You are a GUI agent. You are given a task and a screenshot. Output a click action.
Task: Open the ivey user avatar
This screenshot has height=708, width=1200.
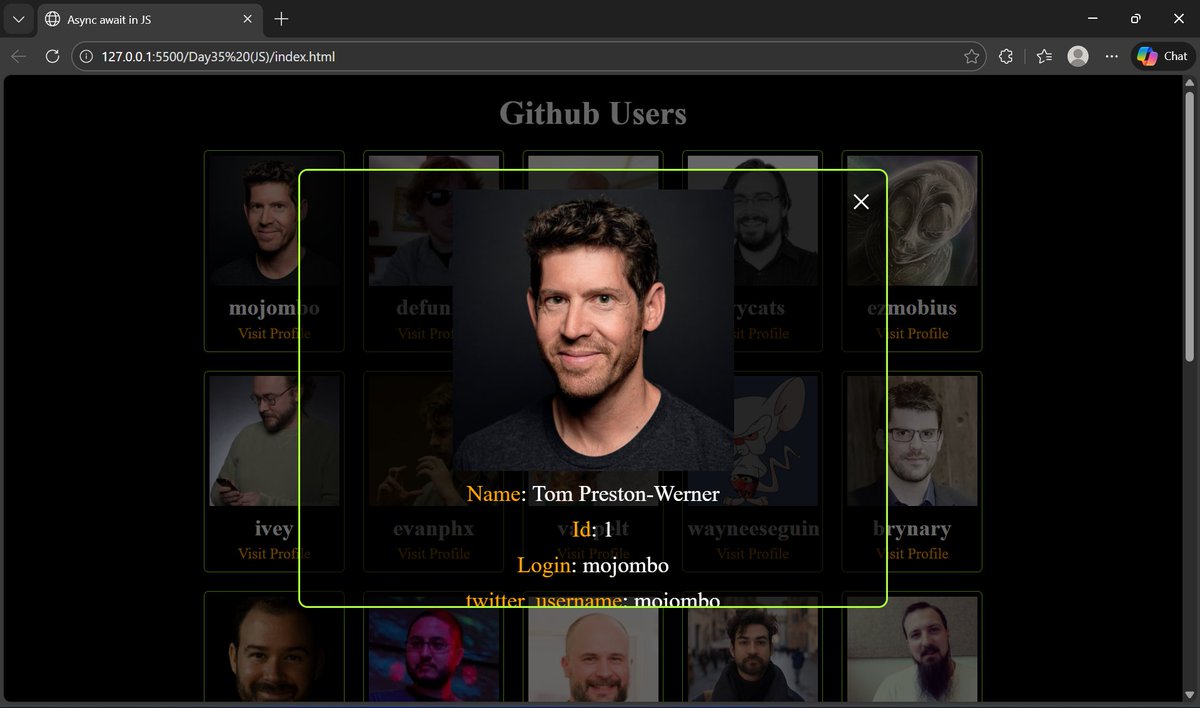[274, 441]
